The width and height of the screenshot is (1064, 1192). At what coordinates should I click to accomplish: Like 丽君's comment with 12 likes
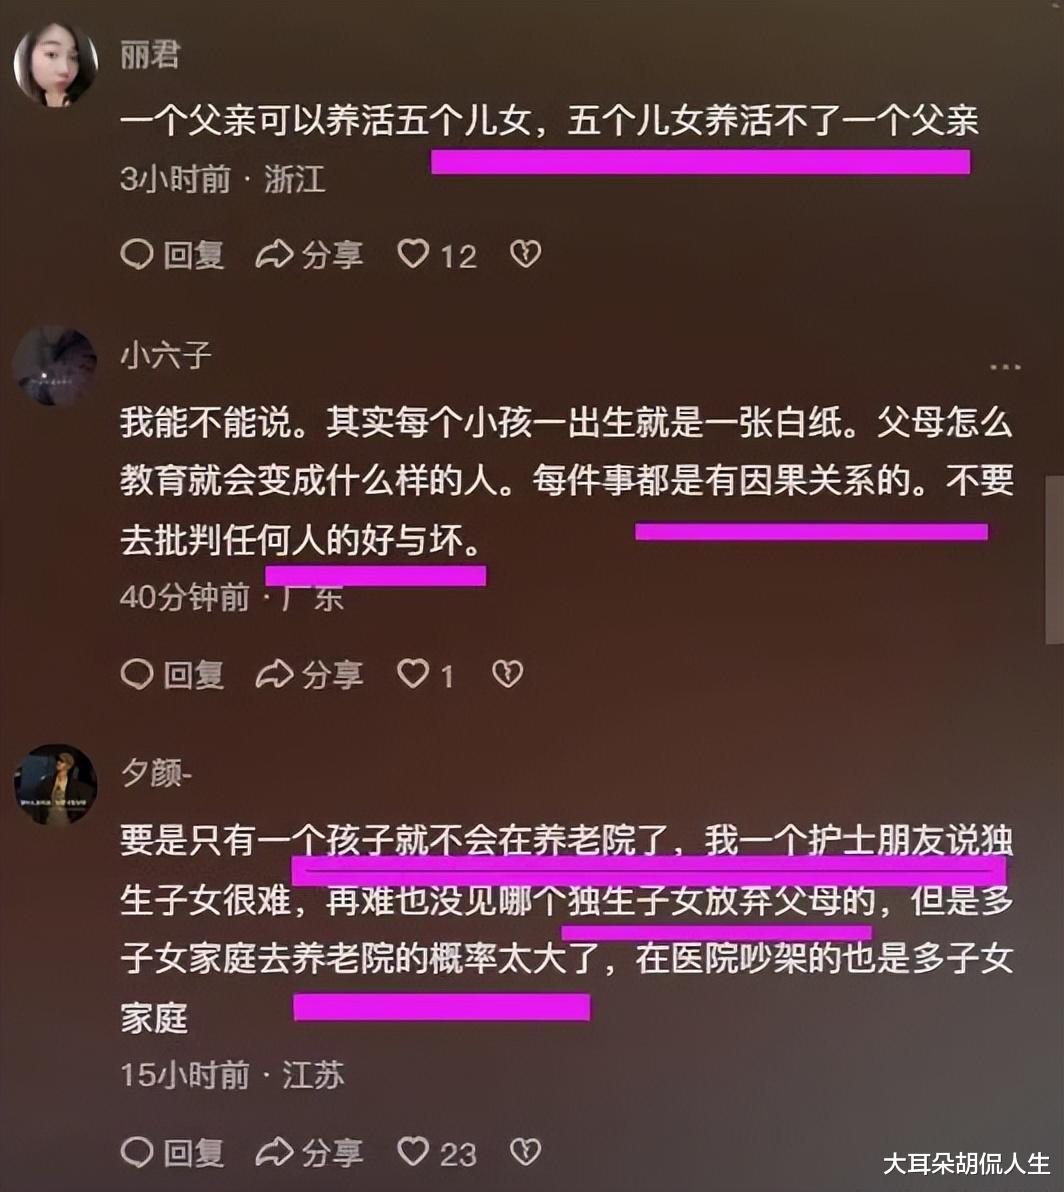coord(438,255)
